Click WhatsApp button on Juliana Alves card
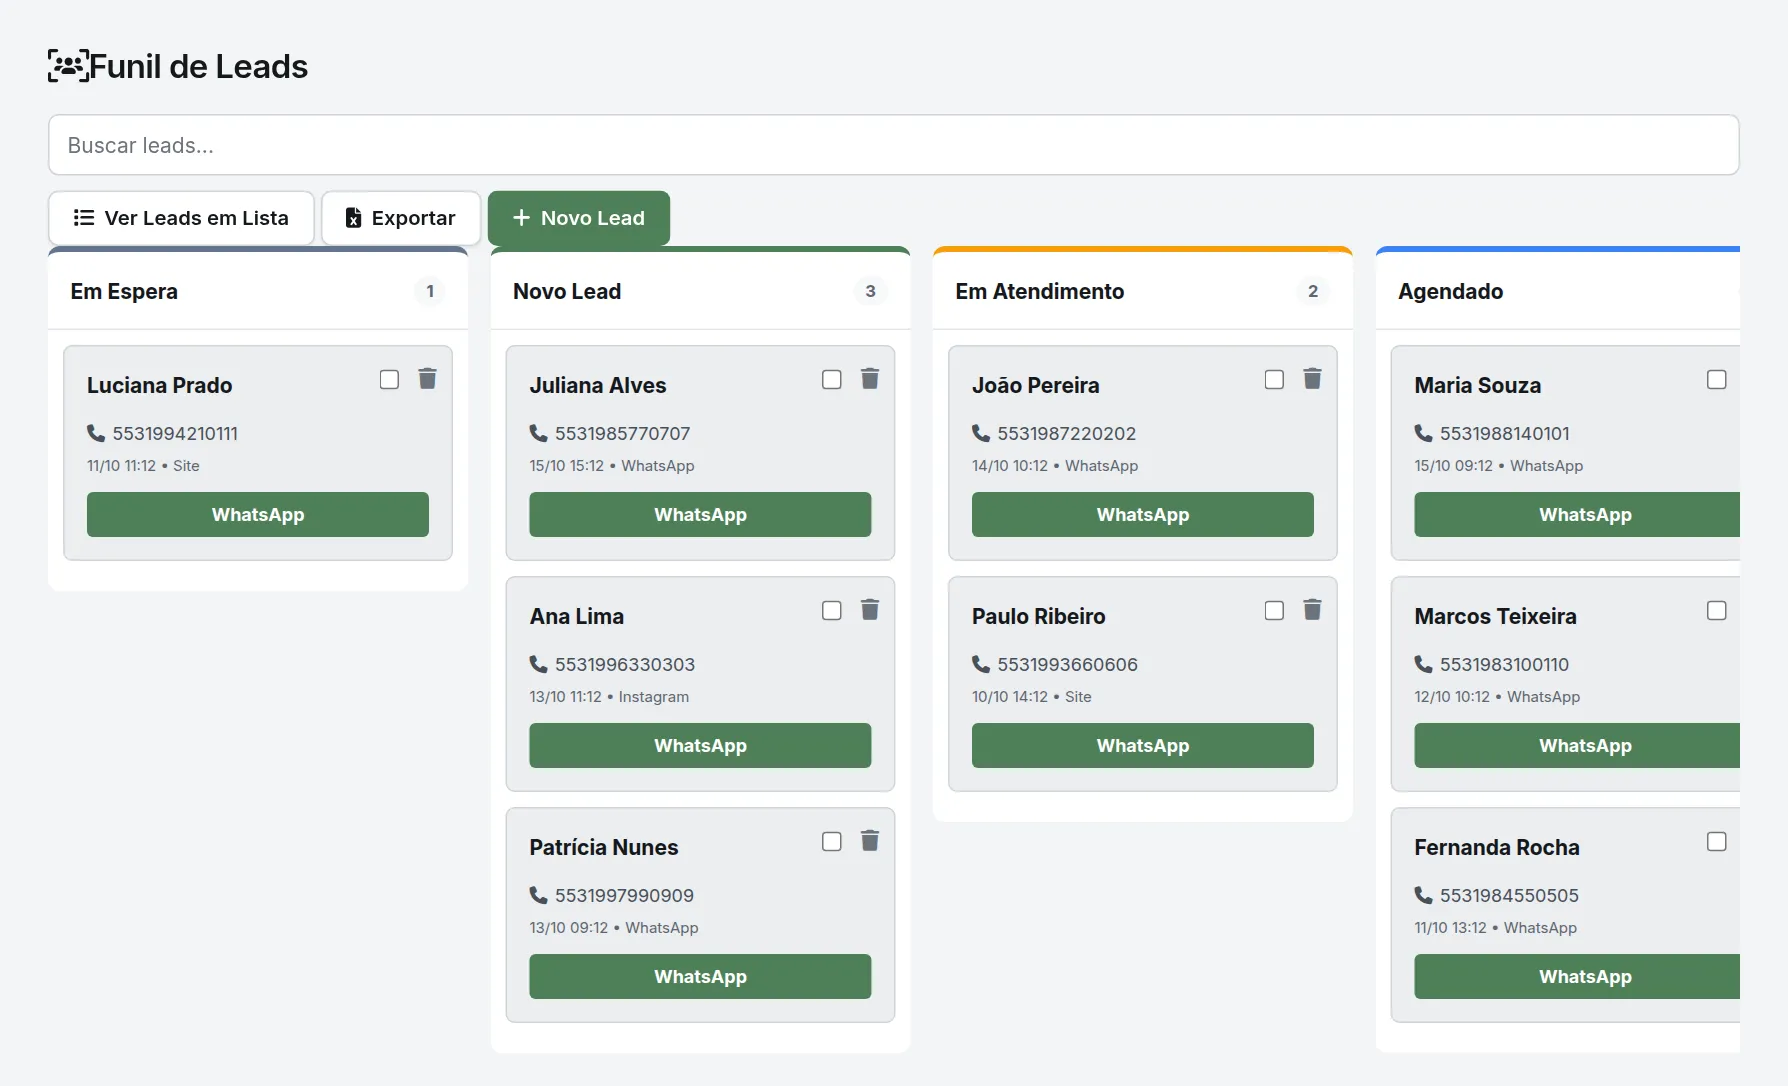 pyautogui.click(x=700, y=514)
